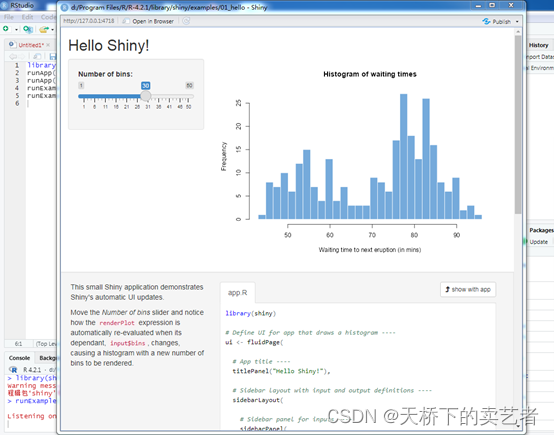Click the Open File folder icon in RStudio
554x435 pixels.
(44, 29)
